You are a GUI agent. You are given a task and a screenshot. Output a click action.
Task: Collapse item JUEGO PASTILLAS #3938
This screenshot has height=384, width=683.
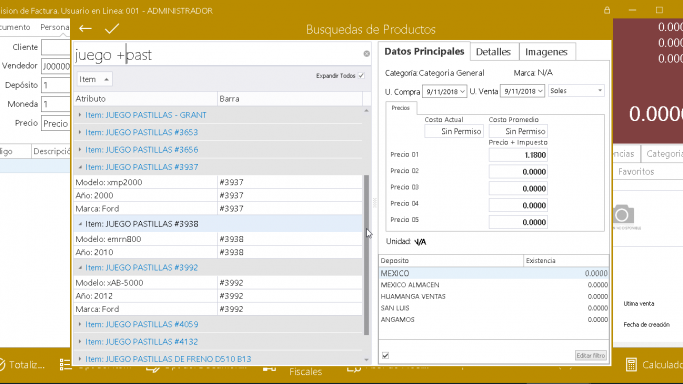[x=80, y=224]
